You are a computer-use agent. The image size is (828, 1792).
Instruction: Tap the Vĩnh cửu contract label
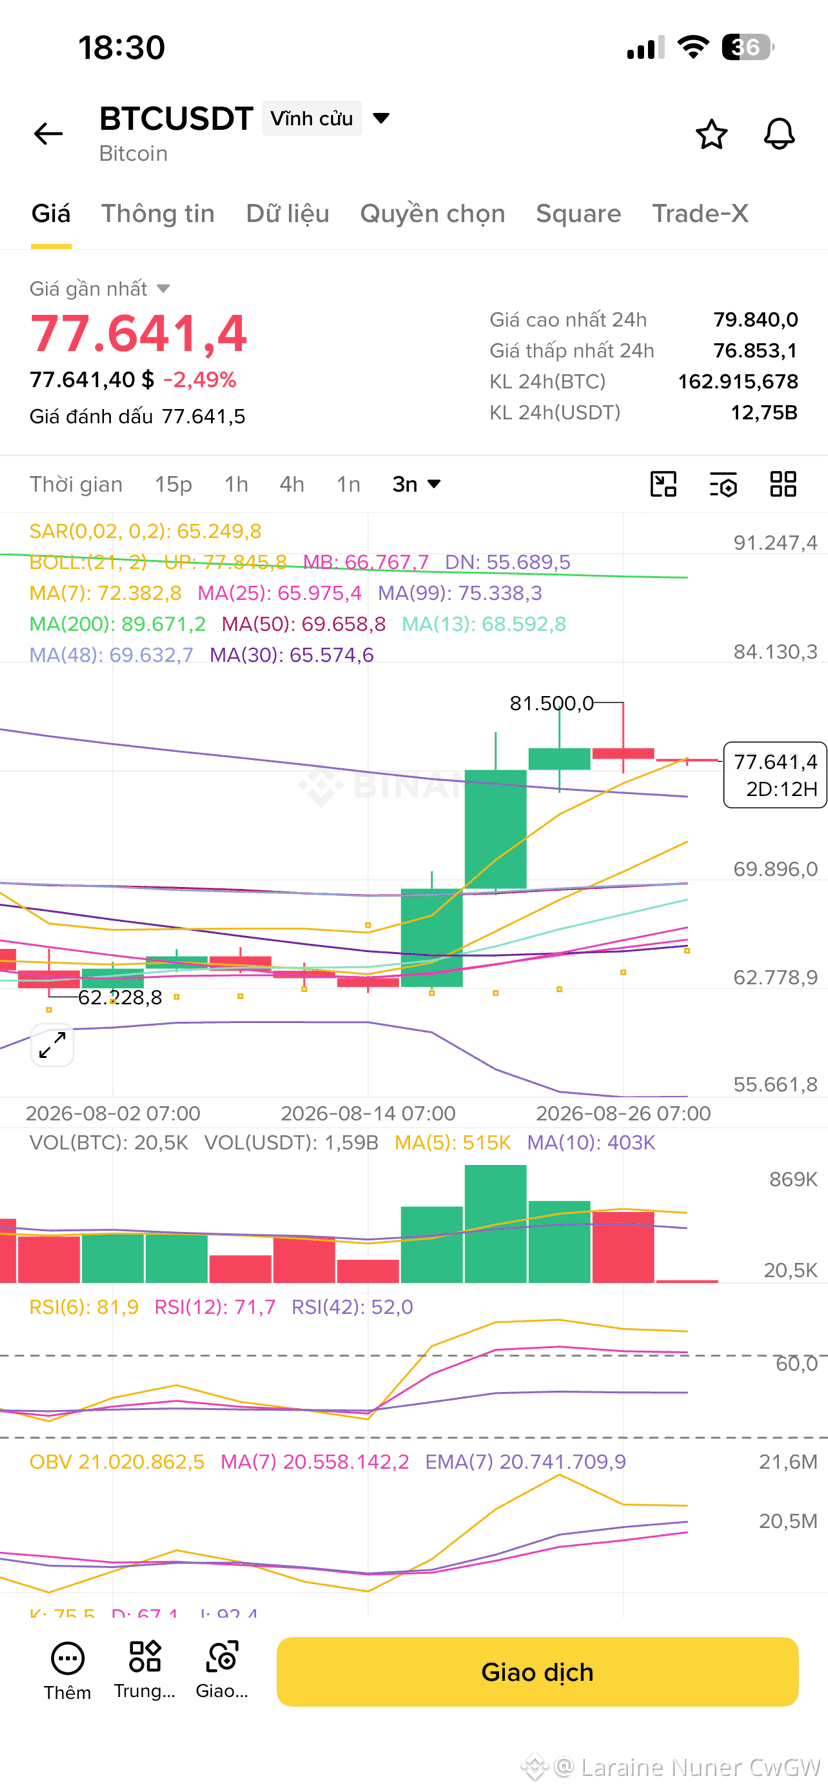point(311,118)
